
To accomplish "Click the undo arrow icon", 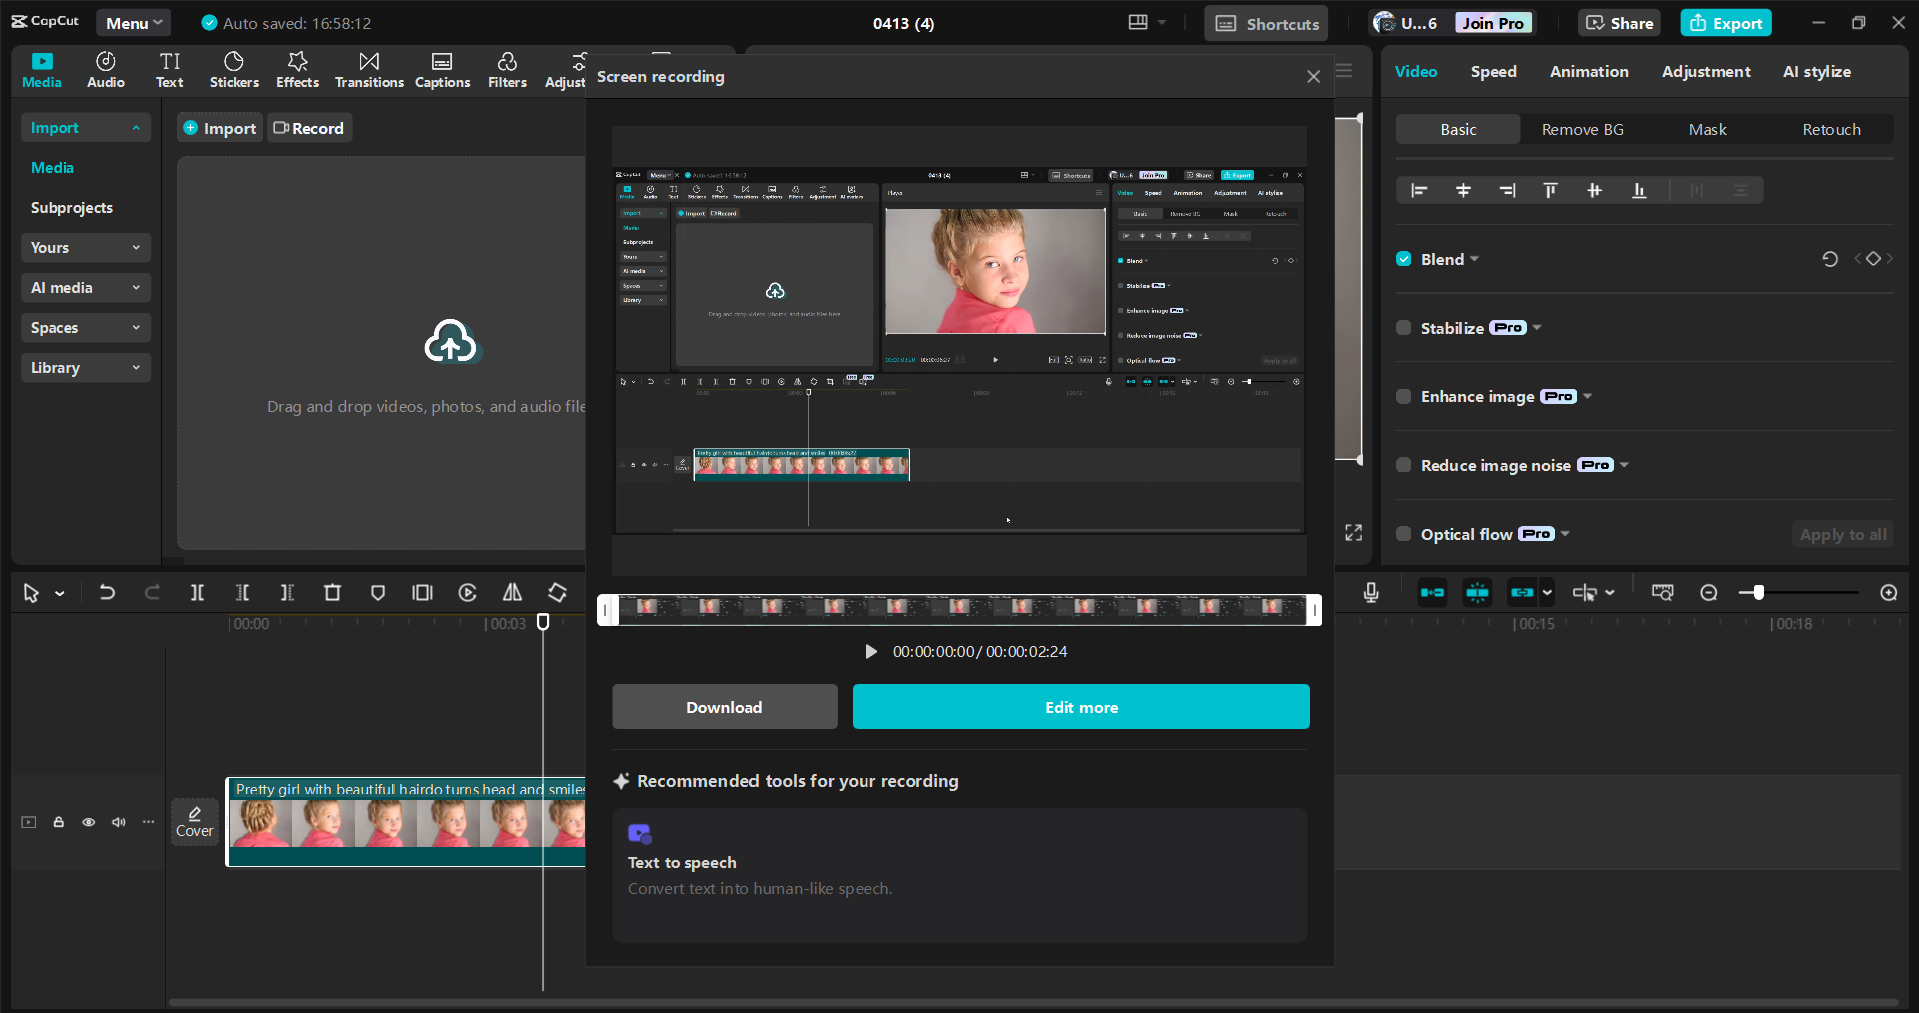I will tap(107, 593).
